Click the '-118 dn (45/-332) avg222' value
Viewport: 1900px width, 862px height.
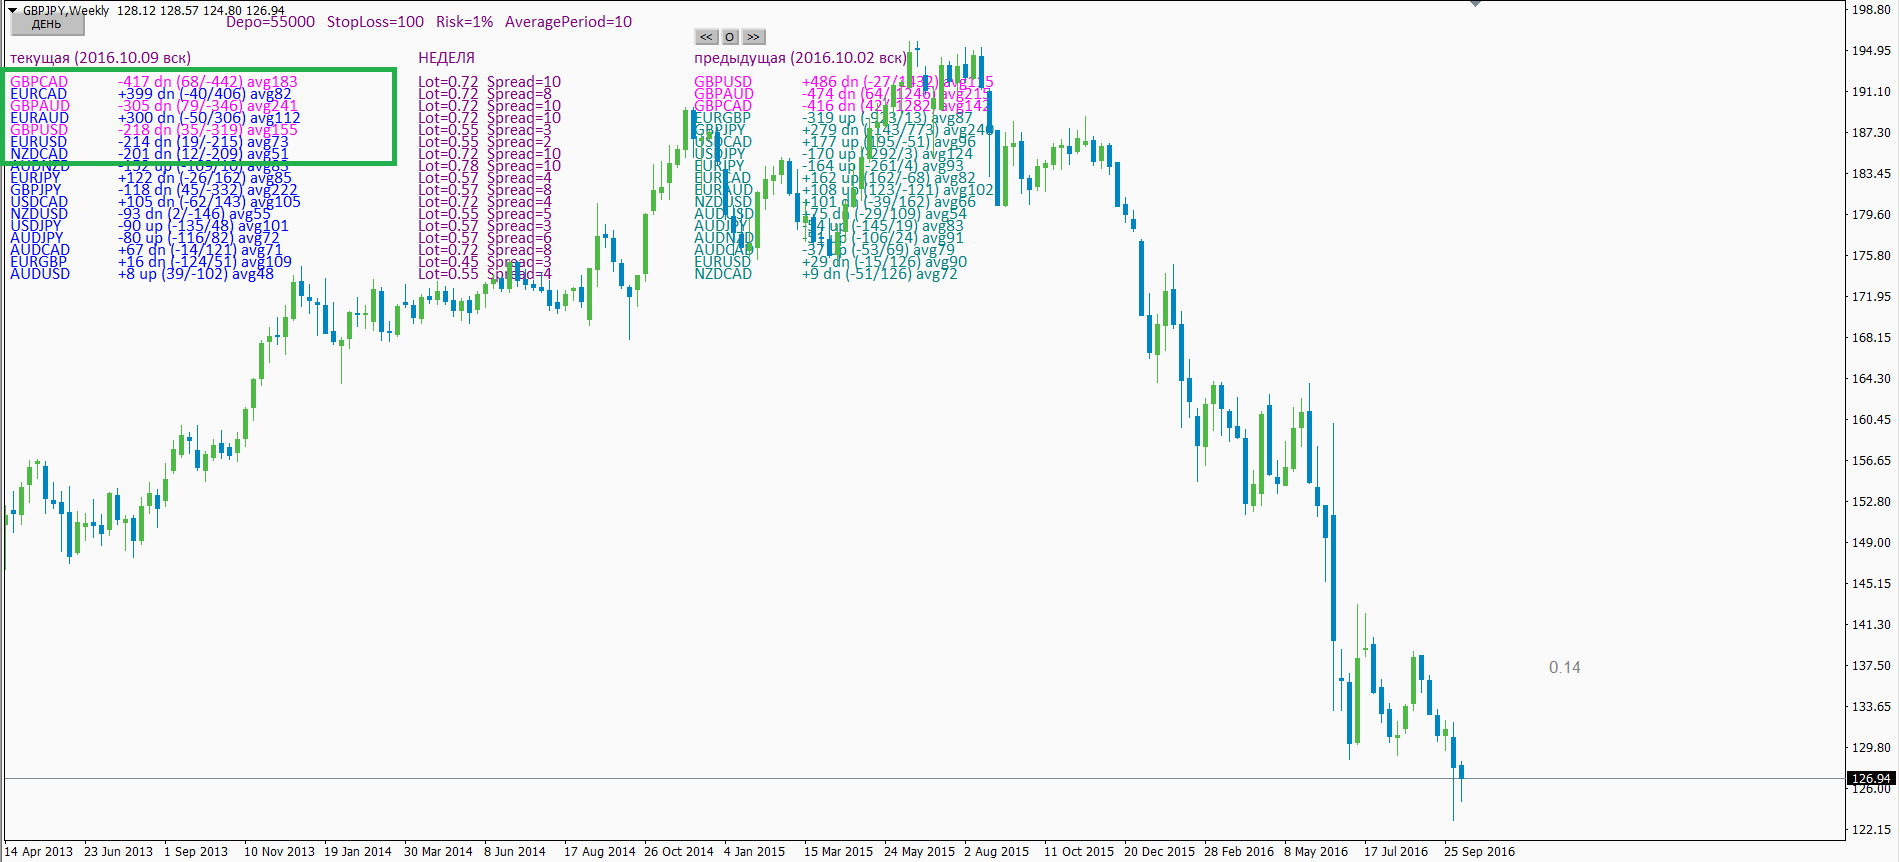coord(208,190)
